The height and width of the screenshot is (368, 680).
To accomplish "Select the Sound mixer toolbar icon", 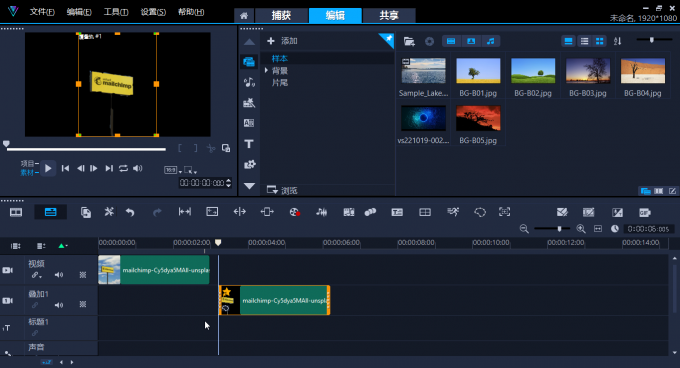I will pyautogui.click(x=321, y=212).
